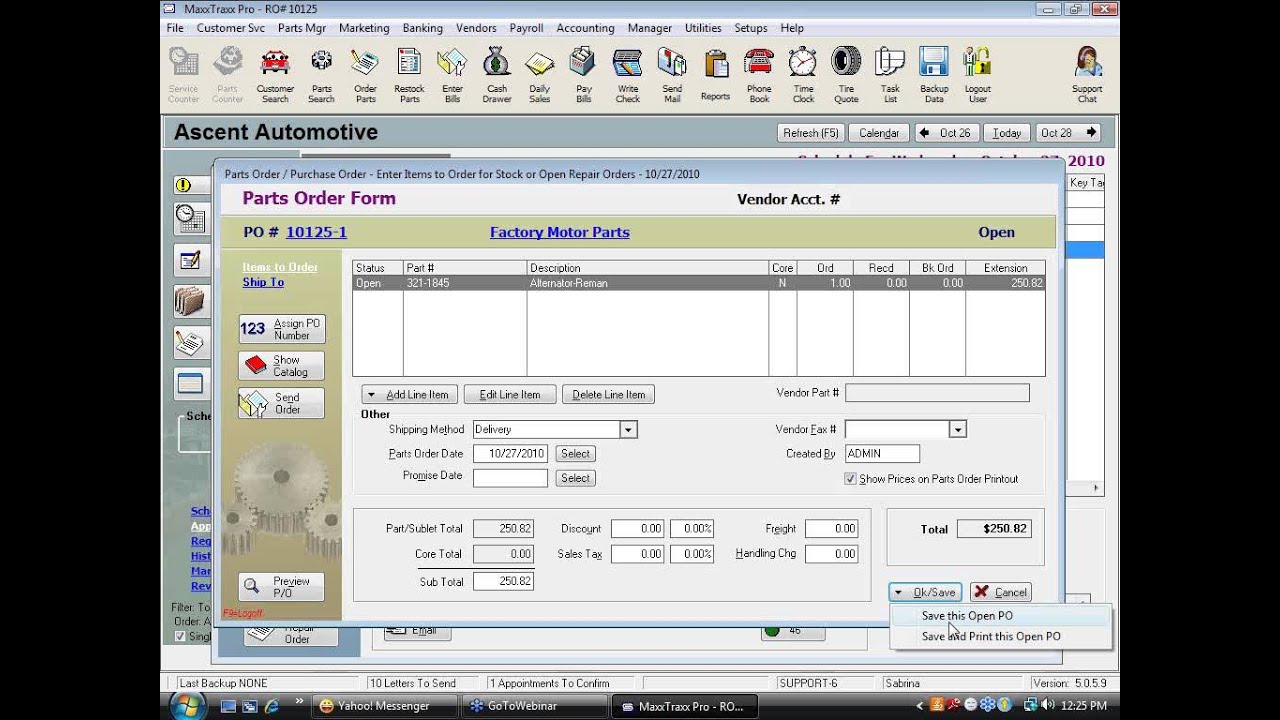Open the Task List tool
Image resolution: width=1280 pixels, height=720 pixels.
click(x=890, y=75)
